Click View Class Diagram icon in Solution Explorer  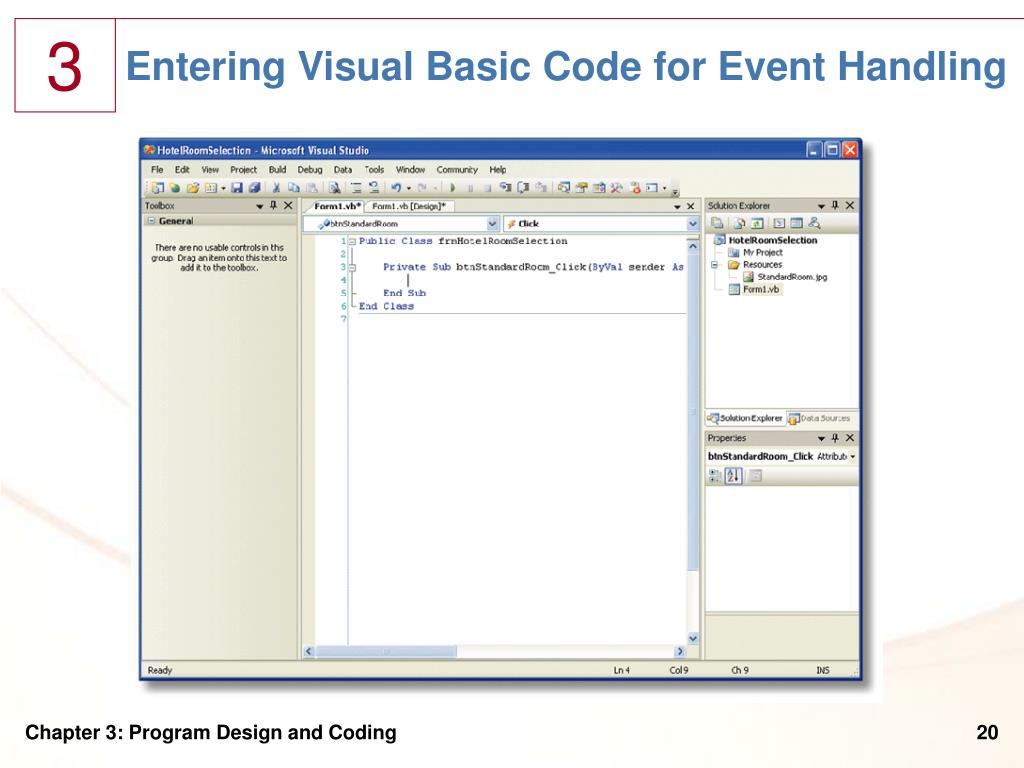[x=814, y=223]
